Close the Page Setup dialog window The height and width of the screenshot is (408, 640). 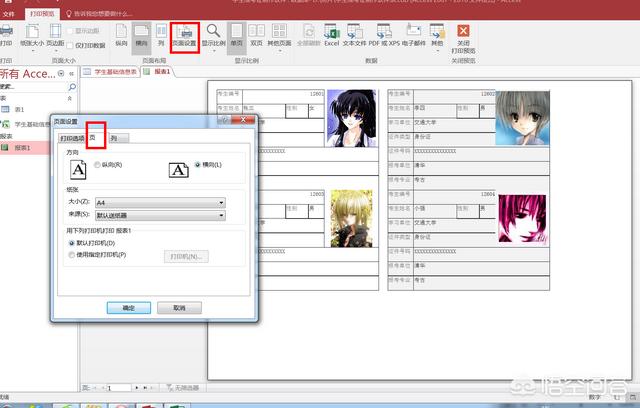click(243, 120)
